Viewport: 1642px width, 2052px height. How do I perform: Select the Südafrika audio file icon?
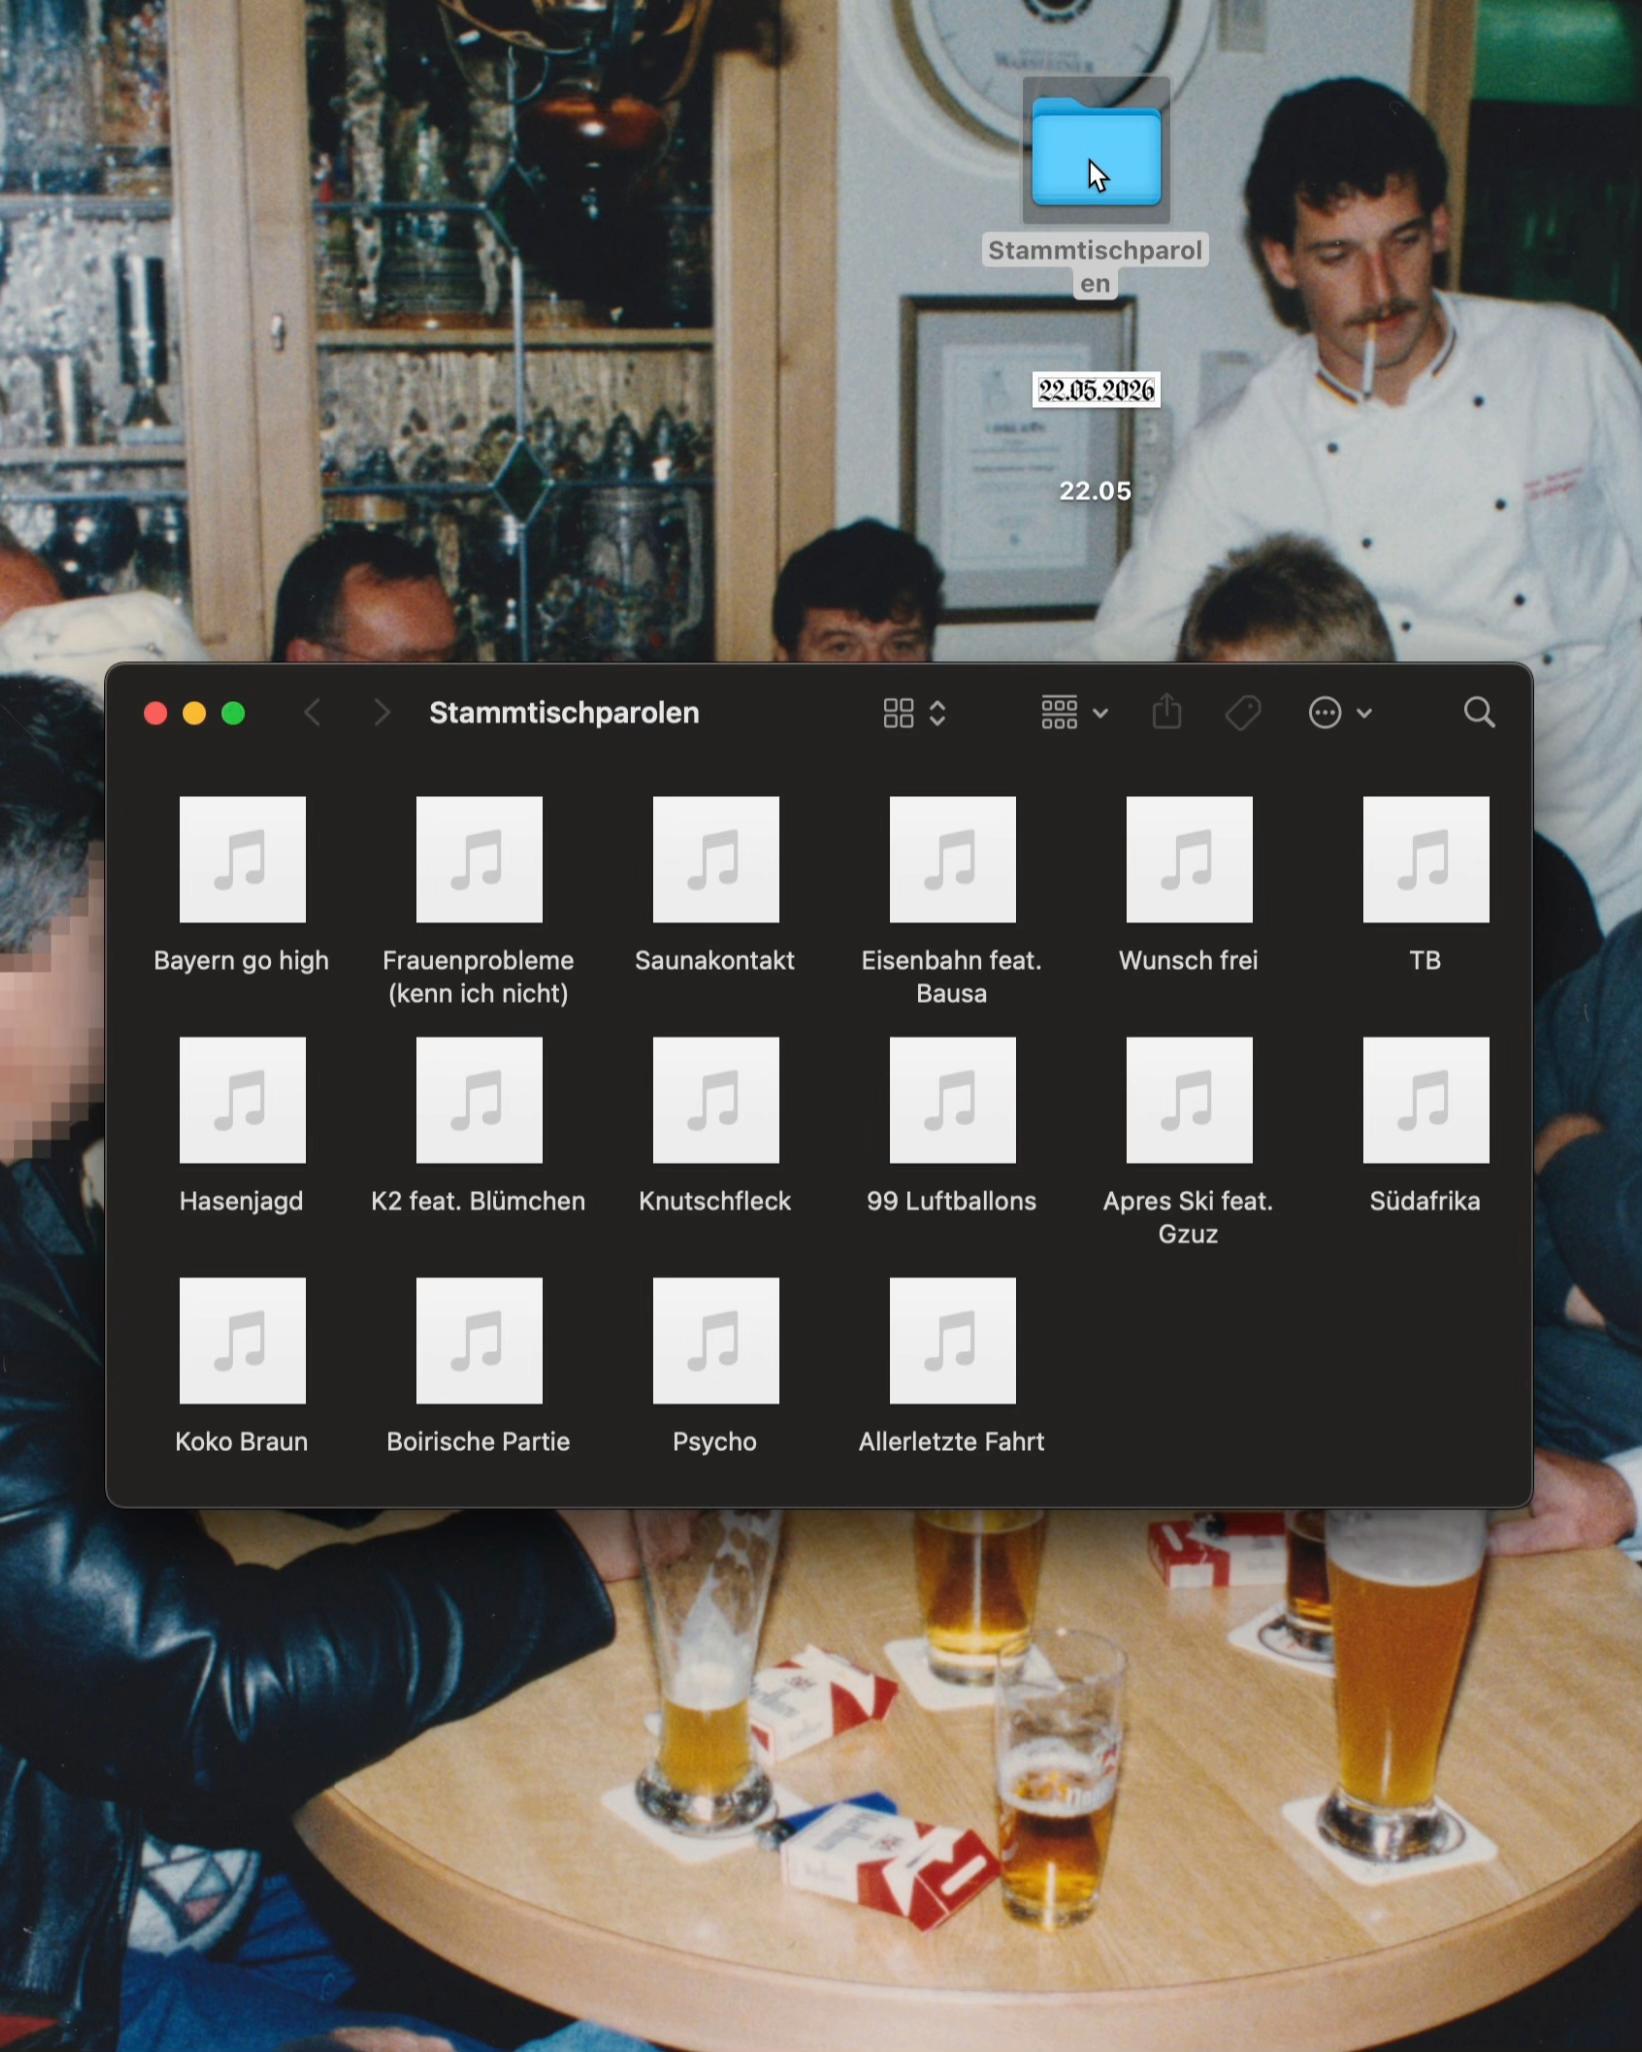pyautogui.click(x=1426, y=1100)
